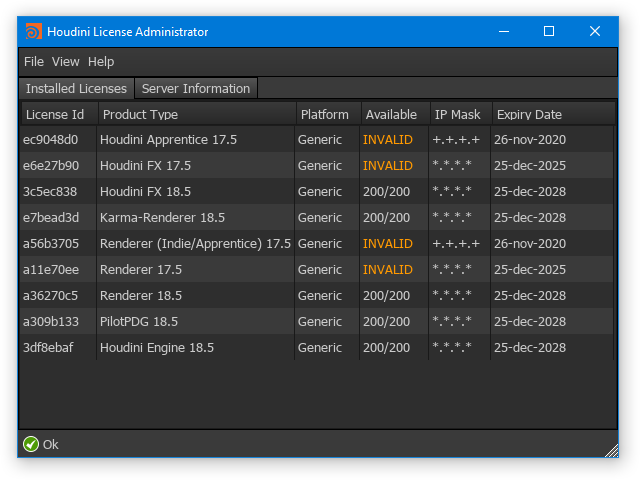Click PilotPDG 18.5 product entry
The image size is (640, 480).
click(x=139, y=322)
